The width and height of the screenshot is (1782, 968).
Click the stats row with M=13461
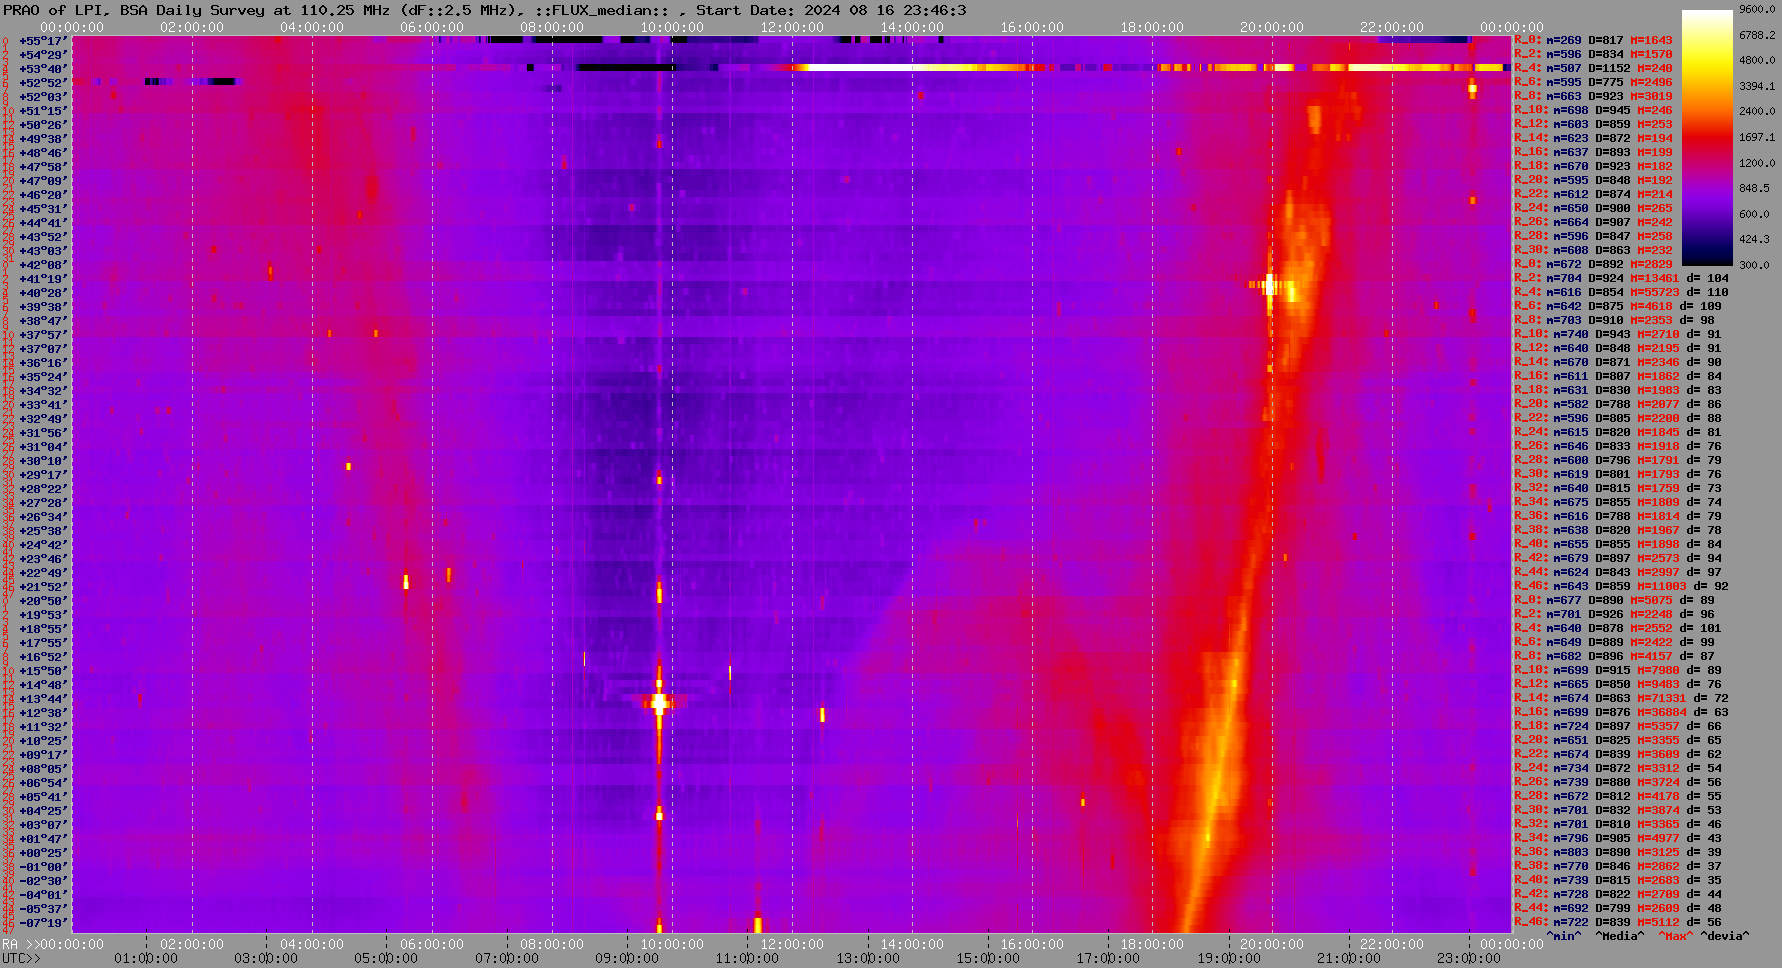coord(1621,278)
